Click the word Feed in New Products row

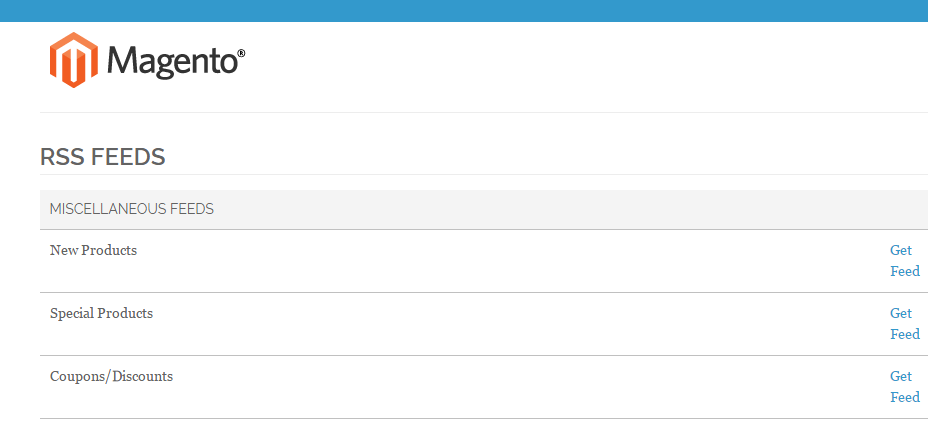[x=905, y=271]
